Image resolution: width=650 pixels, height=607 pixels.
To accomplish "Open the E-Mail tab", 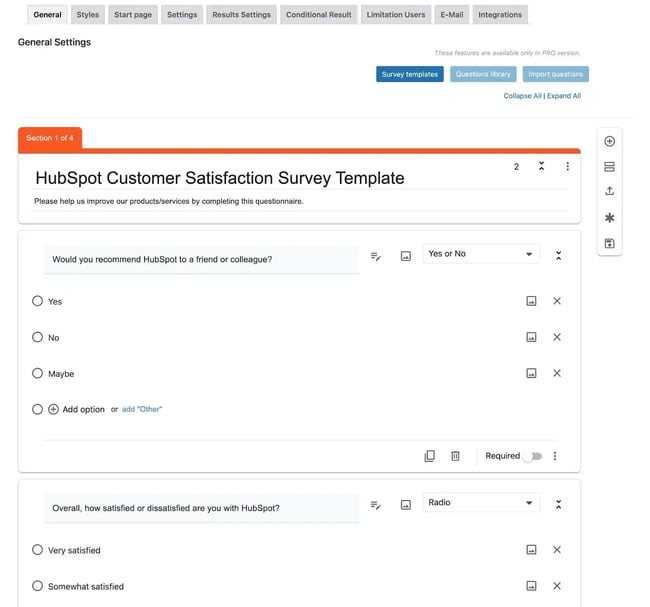I will 451,15.
